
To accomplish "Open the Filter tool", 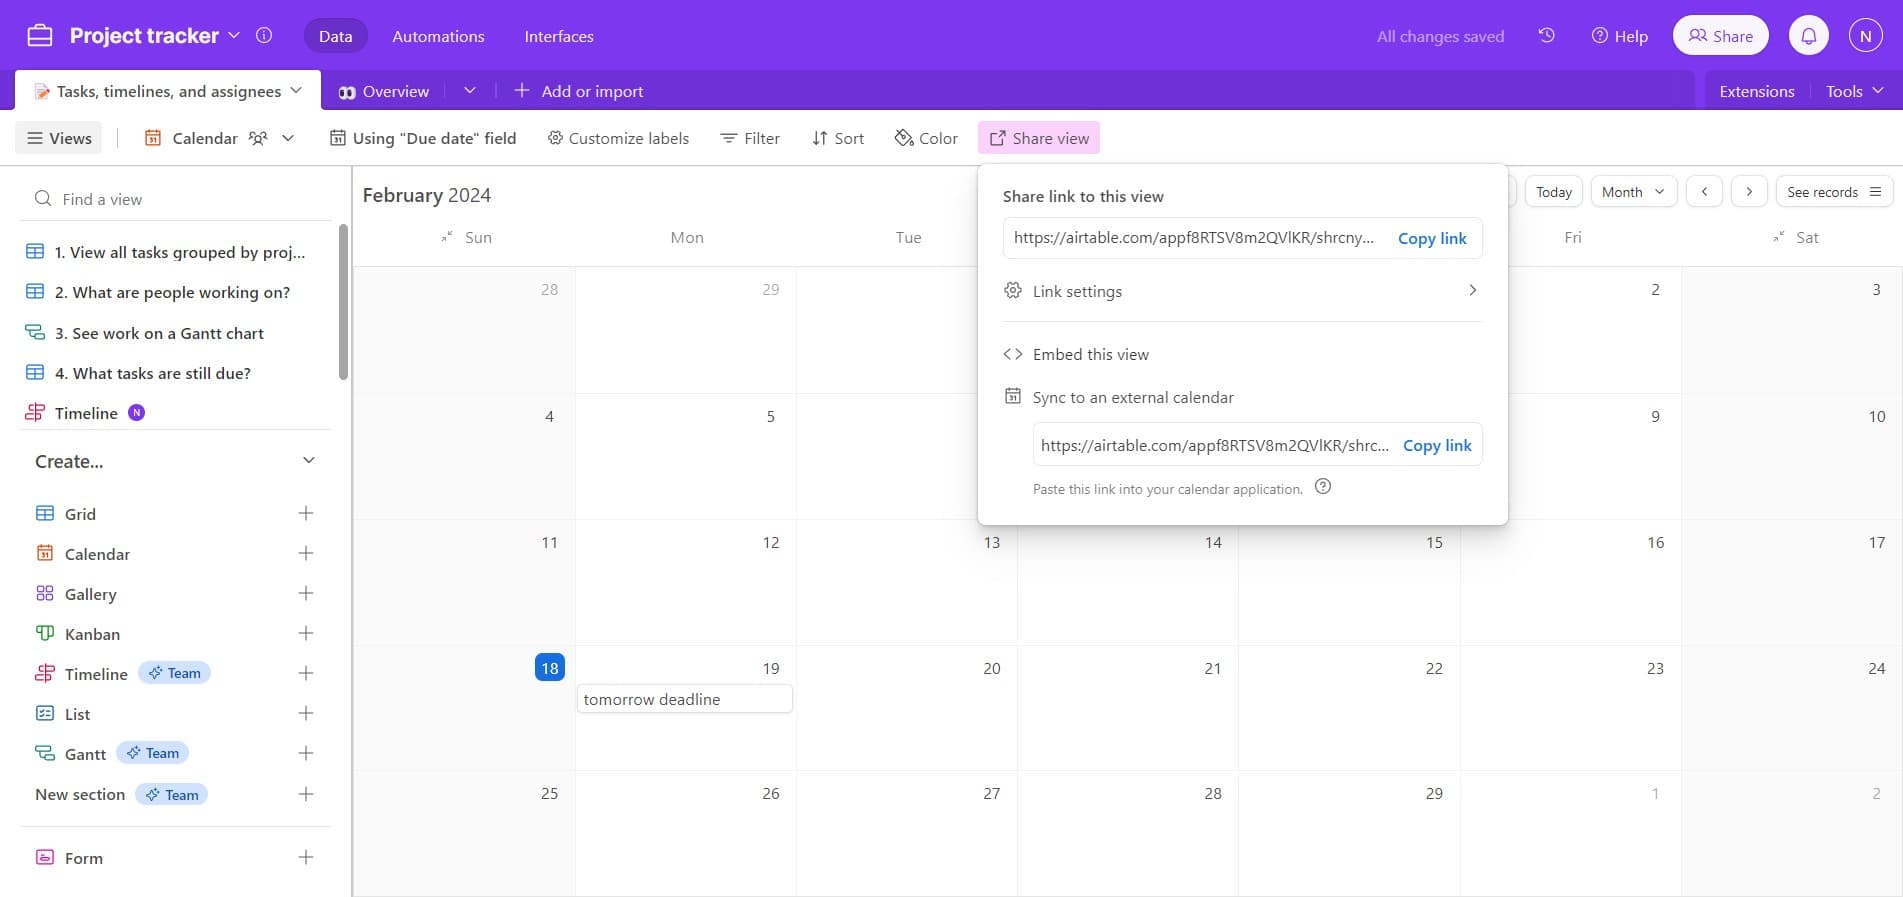I will 750,138.
